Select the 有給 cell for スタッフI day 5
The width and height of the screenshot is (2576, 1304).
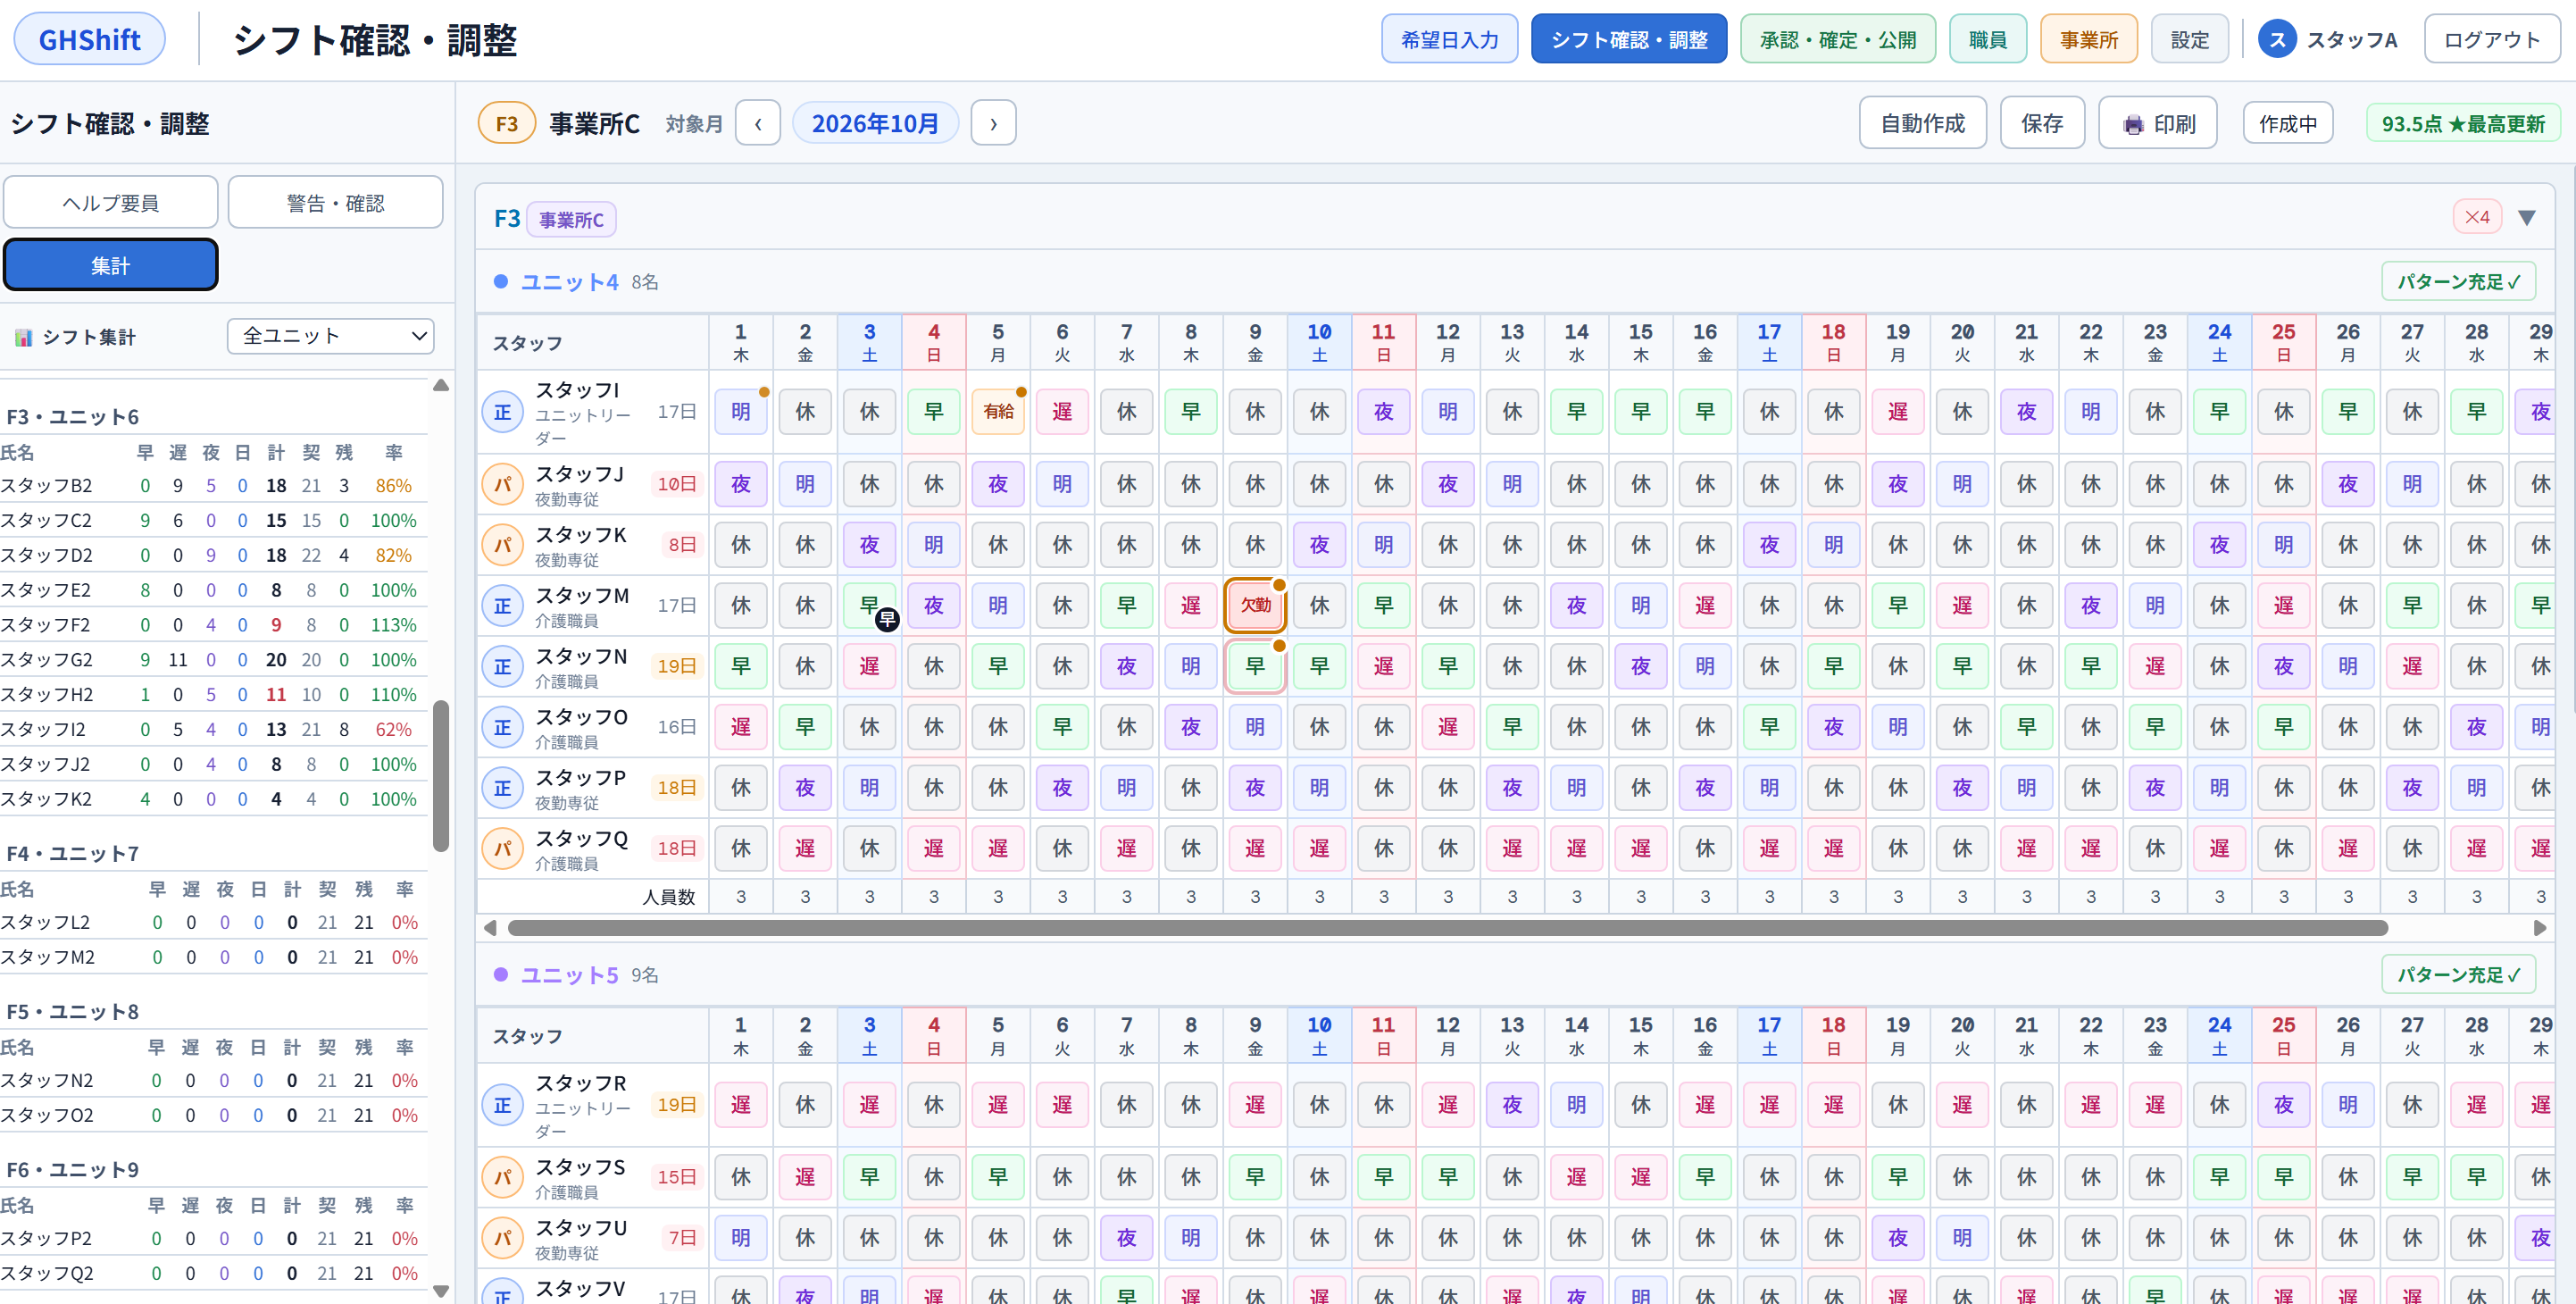point(998,411)
